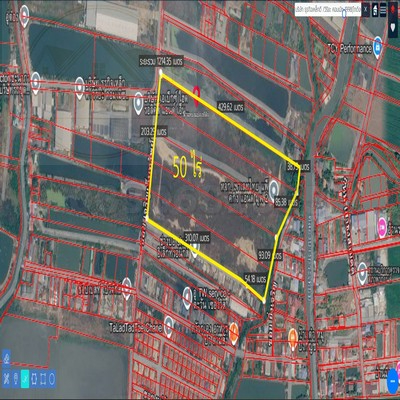Clear the search box with the X button
The height and width of the screenshot is (400, 400).
pos(366,9)
